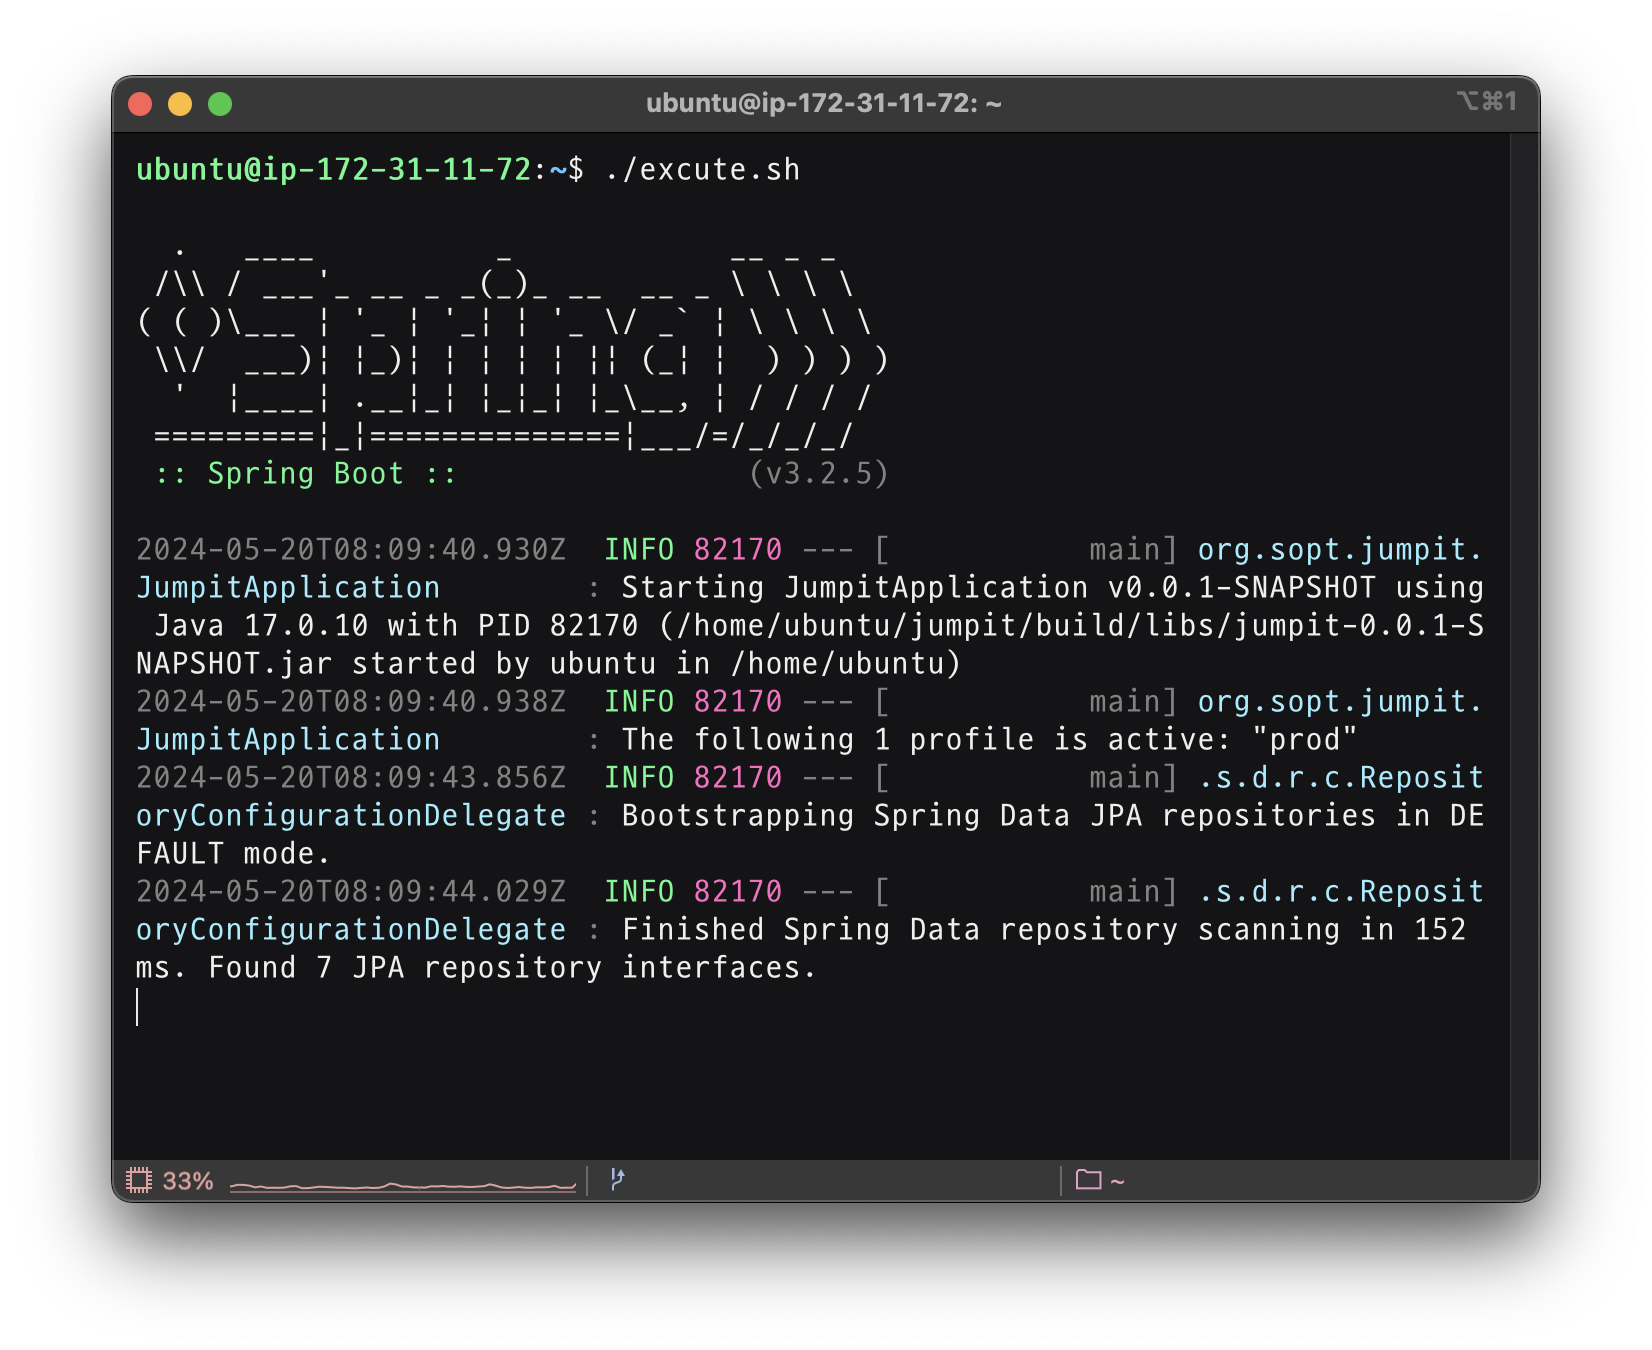1652x1350 pixels.
Task: Click 'Found 7 JPA repository interfaces.' text
Action: pos(512,967)
